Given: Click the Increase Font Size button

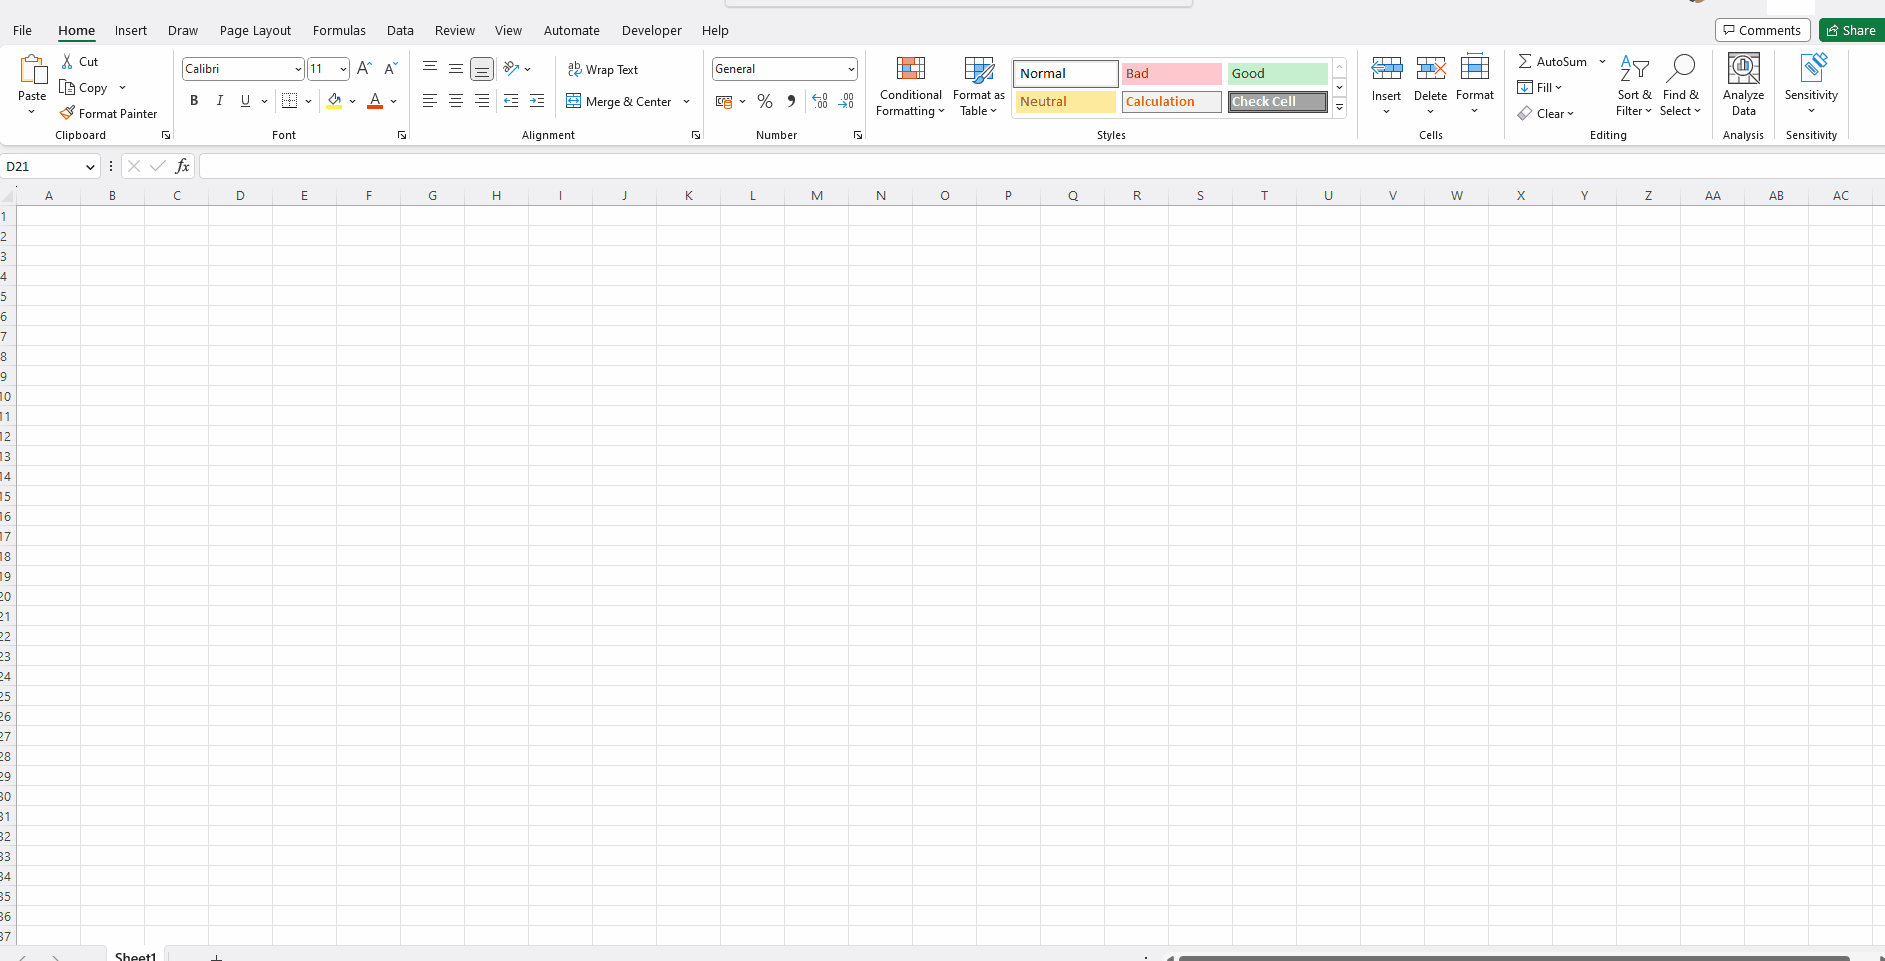Looking at the screenshot, I should [x=364, y=68].
